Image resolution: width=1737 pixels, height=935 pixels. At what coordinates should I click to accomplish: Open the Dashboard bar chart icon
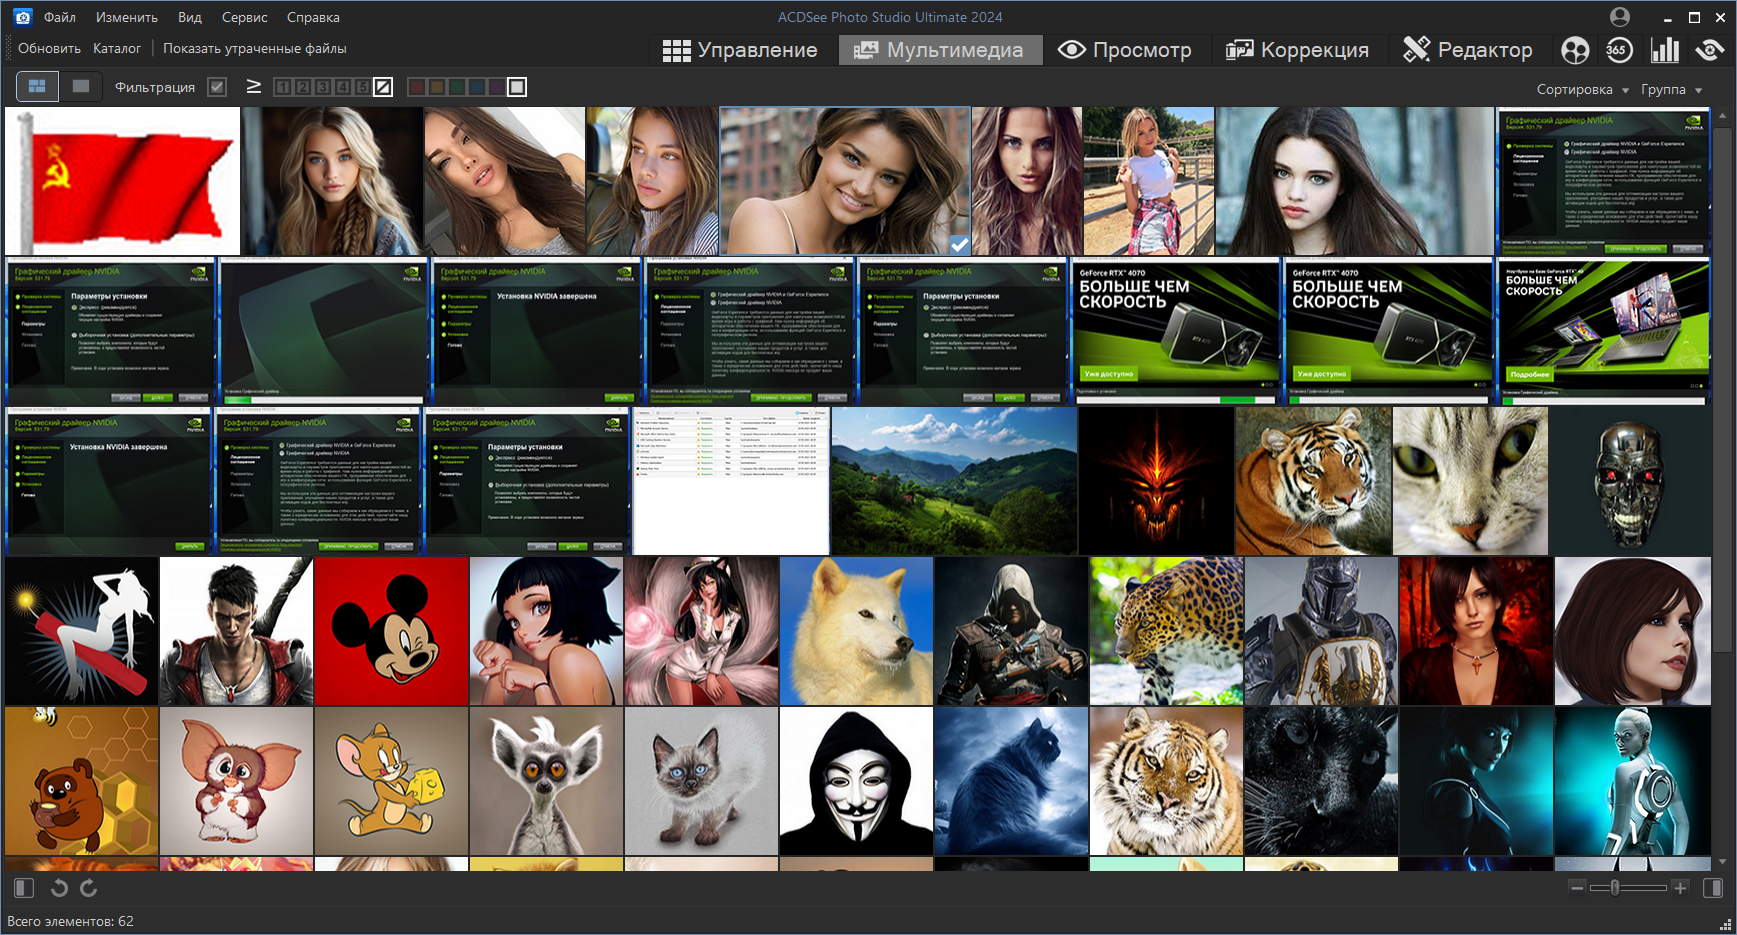point(1665,50)
